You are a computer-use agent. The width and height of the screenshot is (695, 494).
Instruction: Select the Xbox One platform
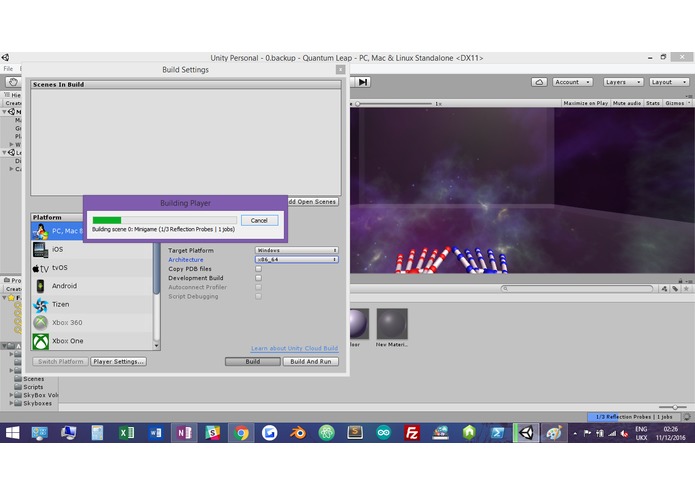pos(92,341)
